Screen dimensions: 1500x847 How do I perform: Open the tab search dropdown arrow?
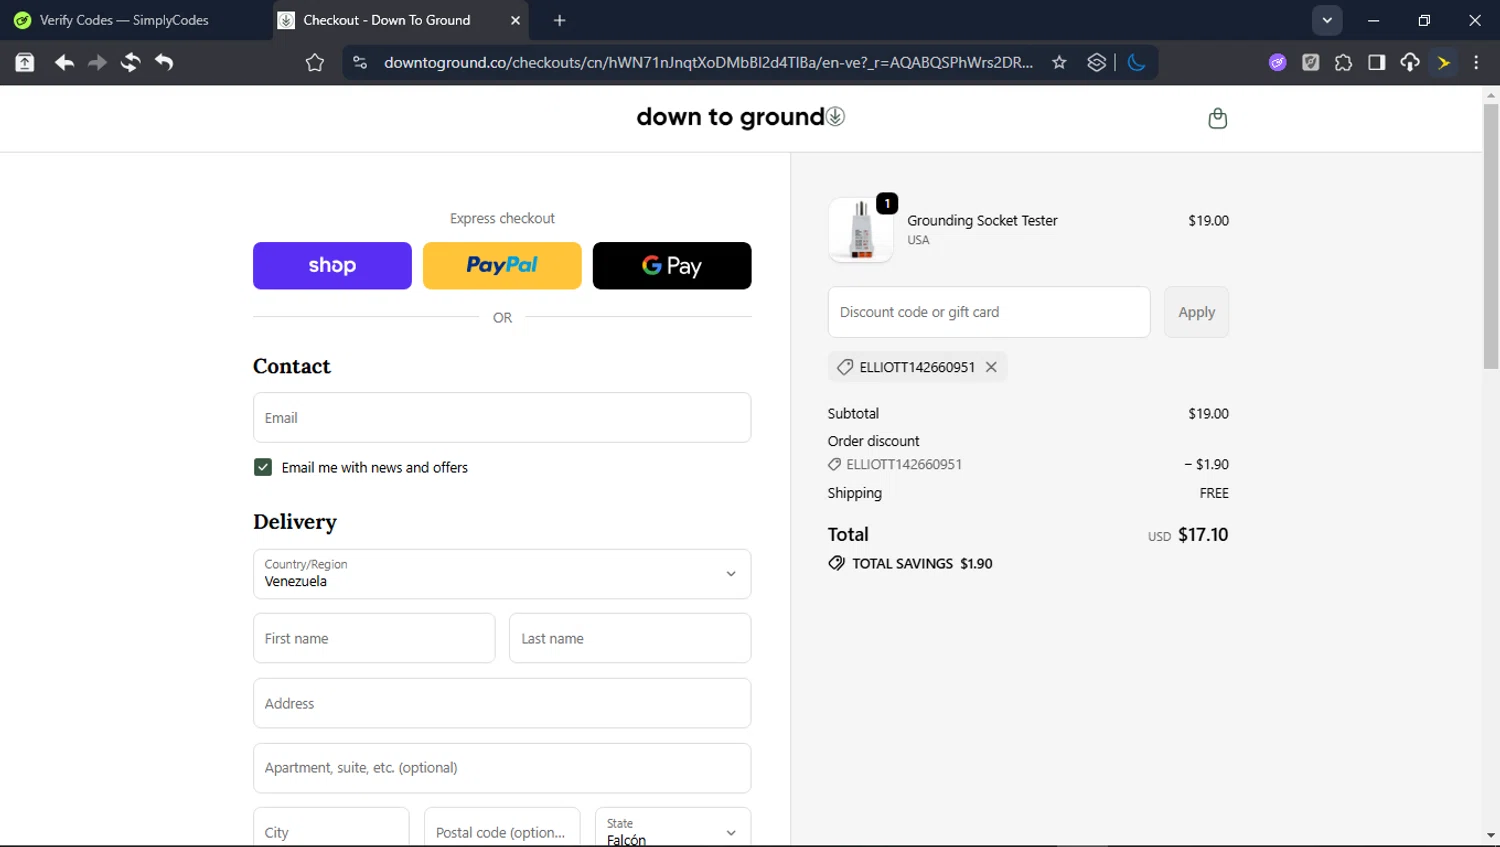1327,20
